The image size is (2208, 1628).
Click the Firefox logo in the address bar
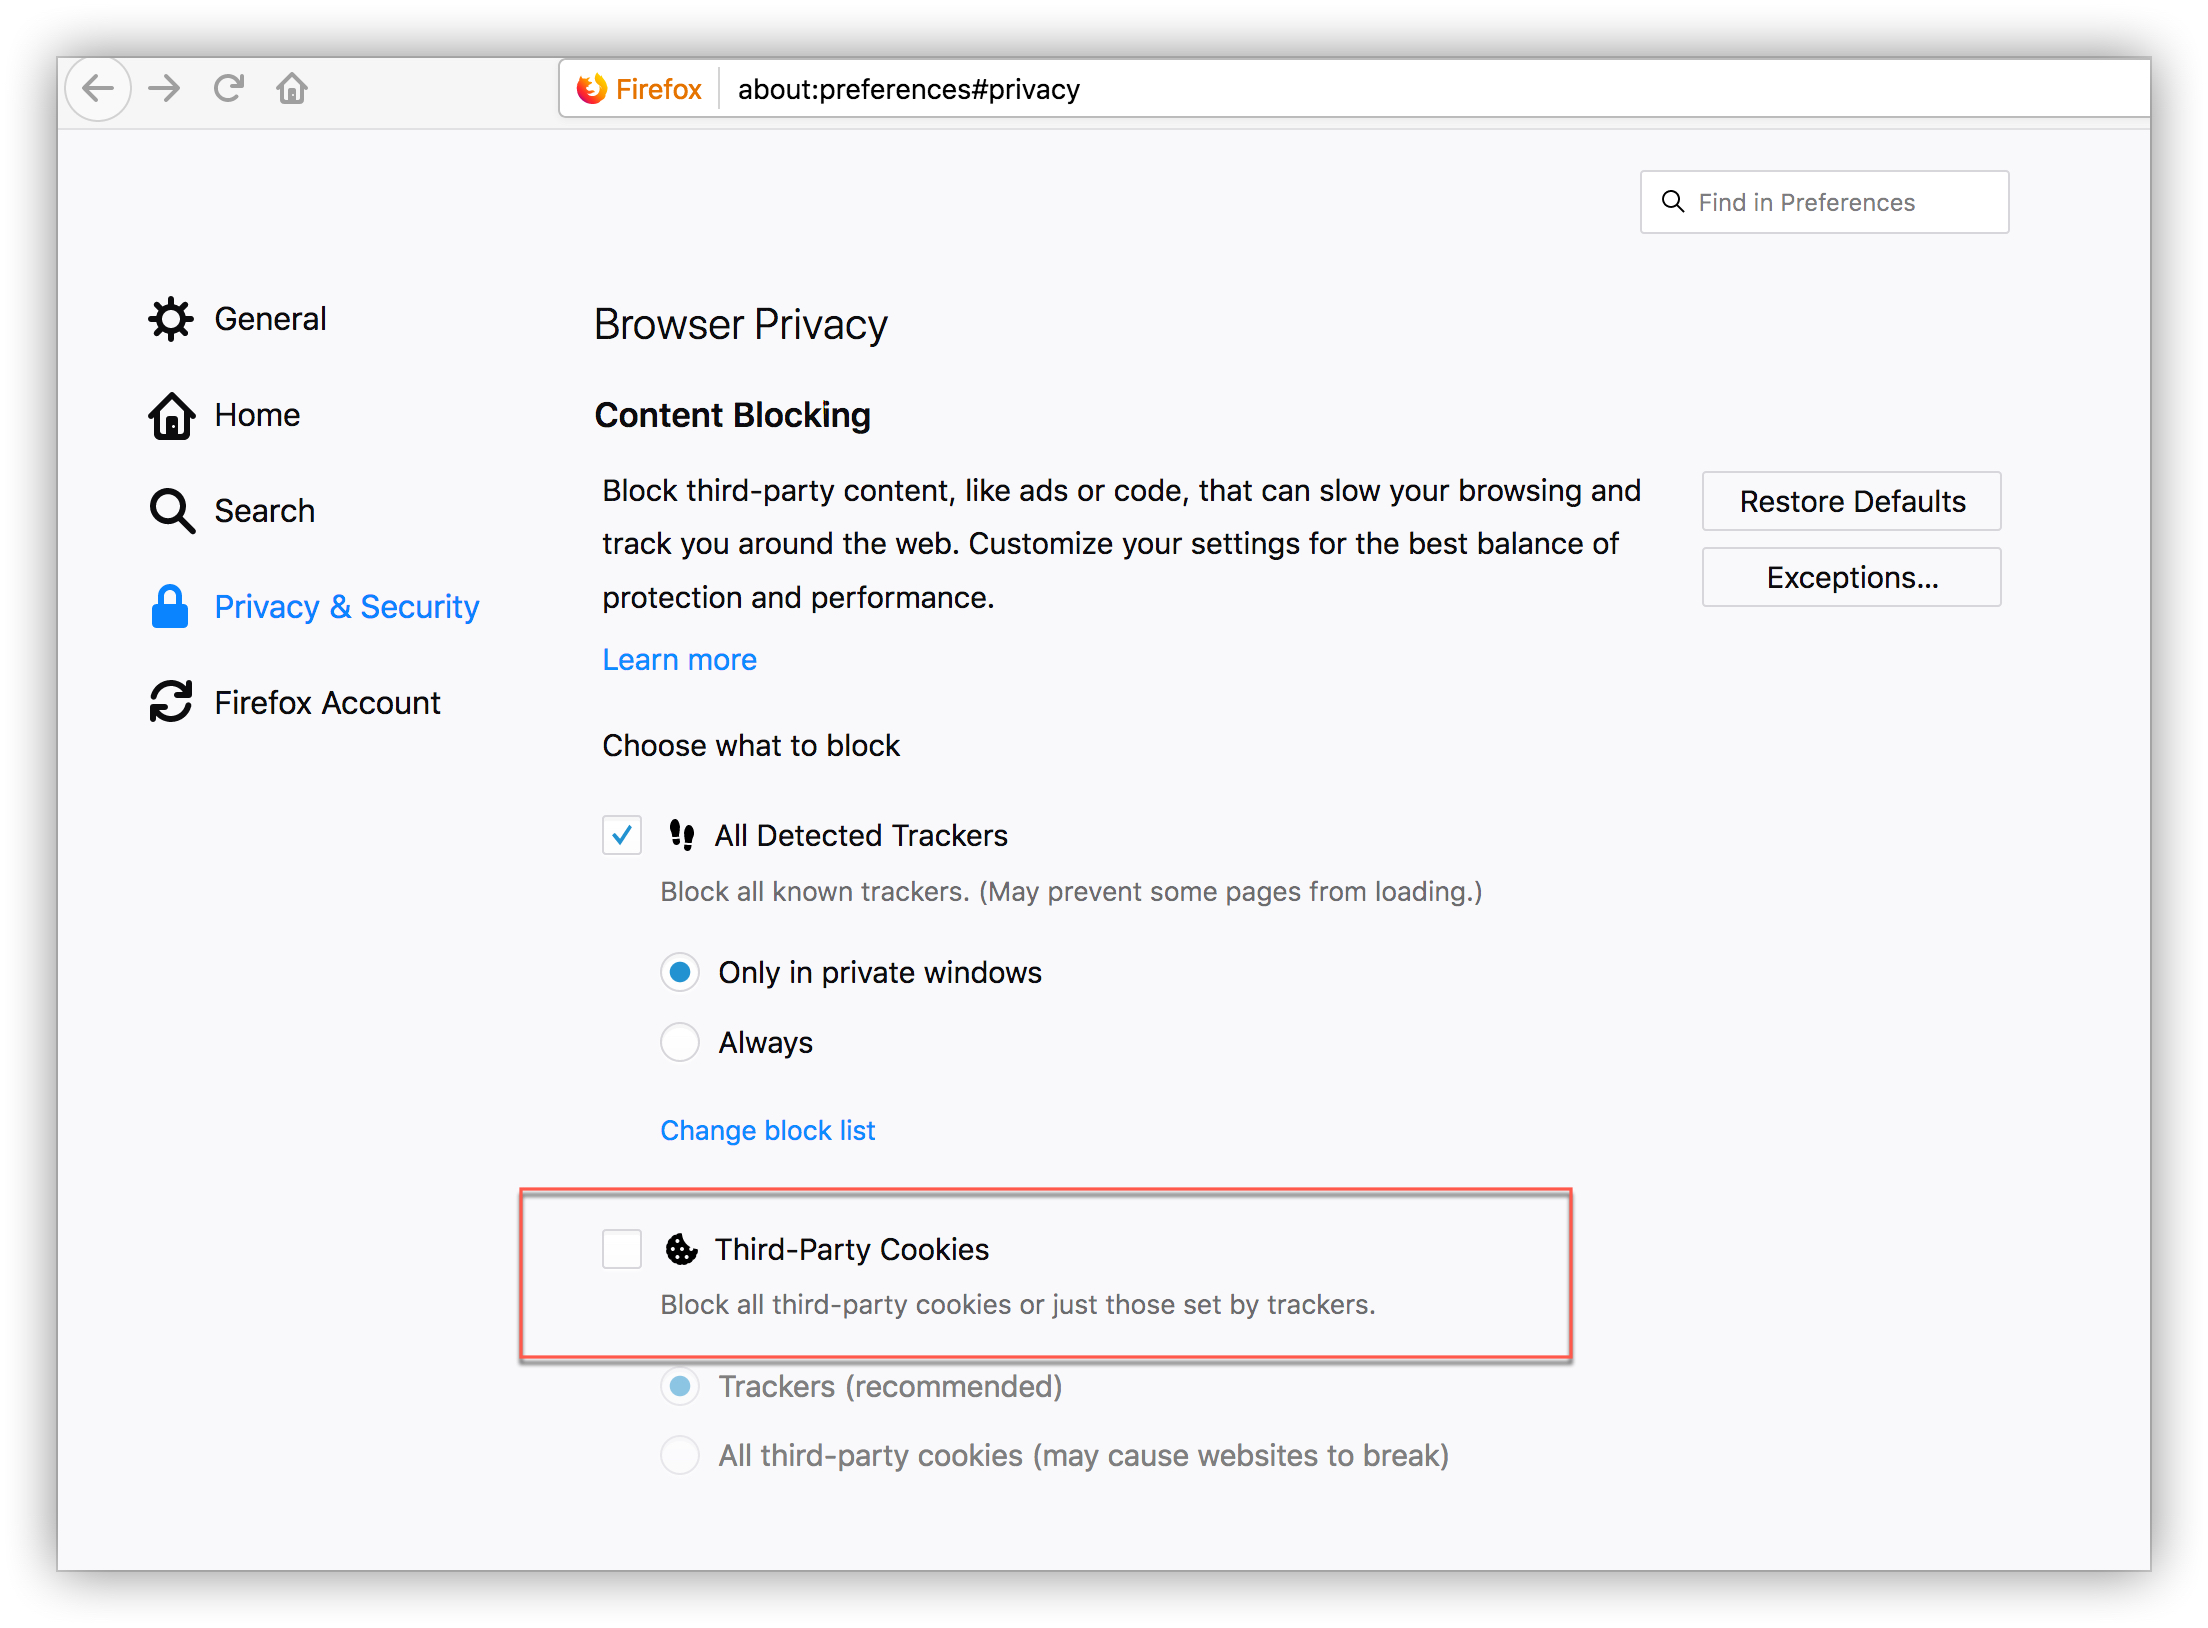[x=592, y=89]
